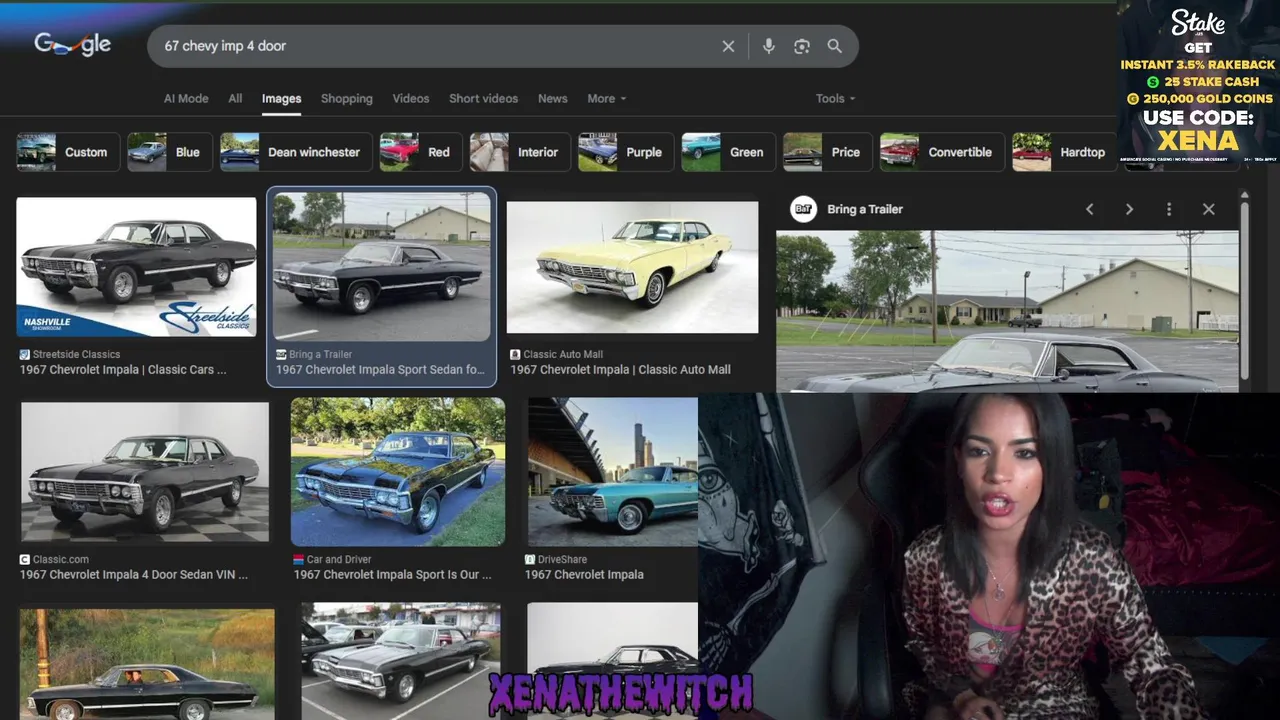The image size is (1280, 720).
Task: Open the Shopping tab
Action: point(346,98)
